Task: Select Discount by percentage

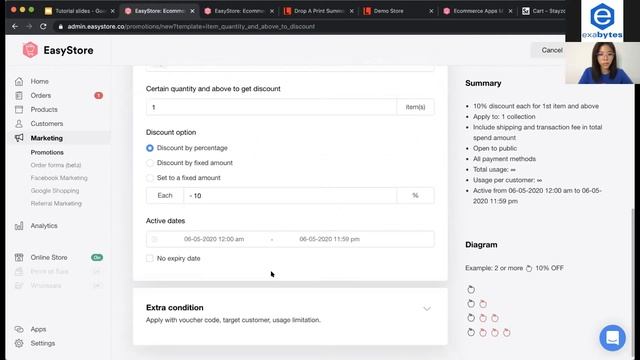Action: [150, 148]
